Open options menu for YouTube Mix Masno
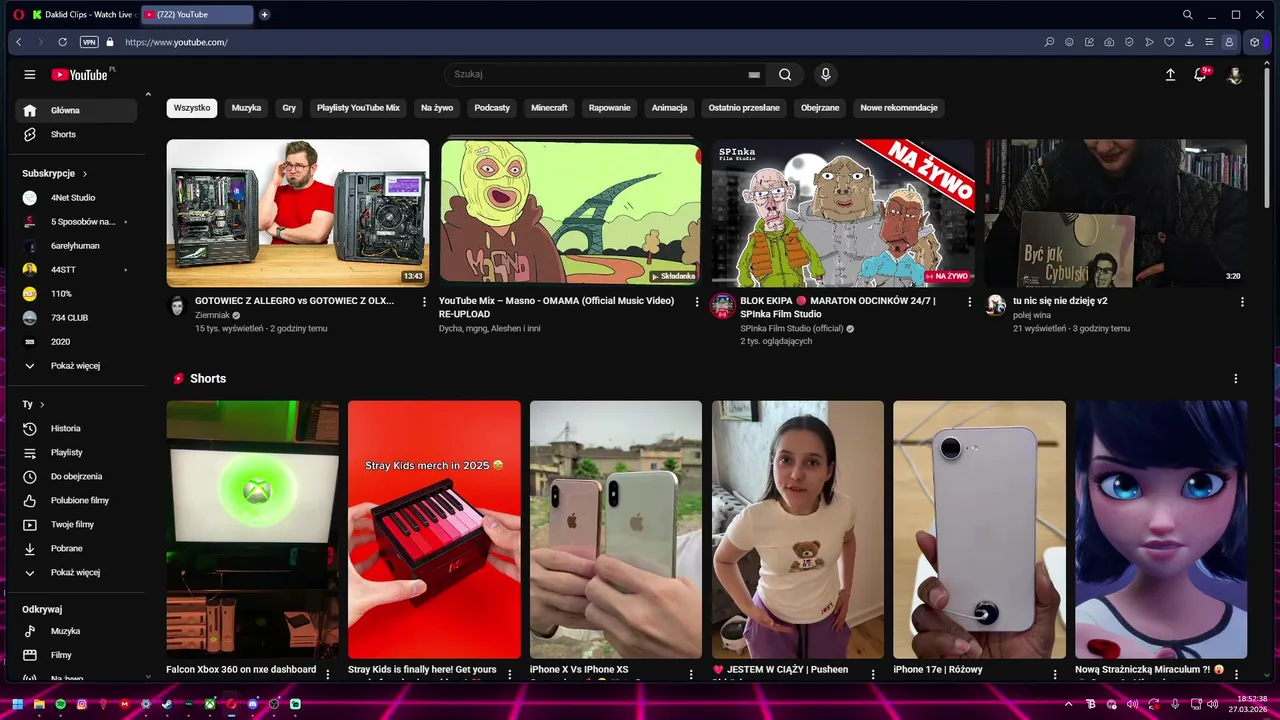1280x720 pixels. click(x=697, y=302)
